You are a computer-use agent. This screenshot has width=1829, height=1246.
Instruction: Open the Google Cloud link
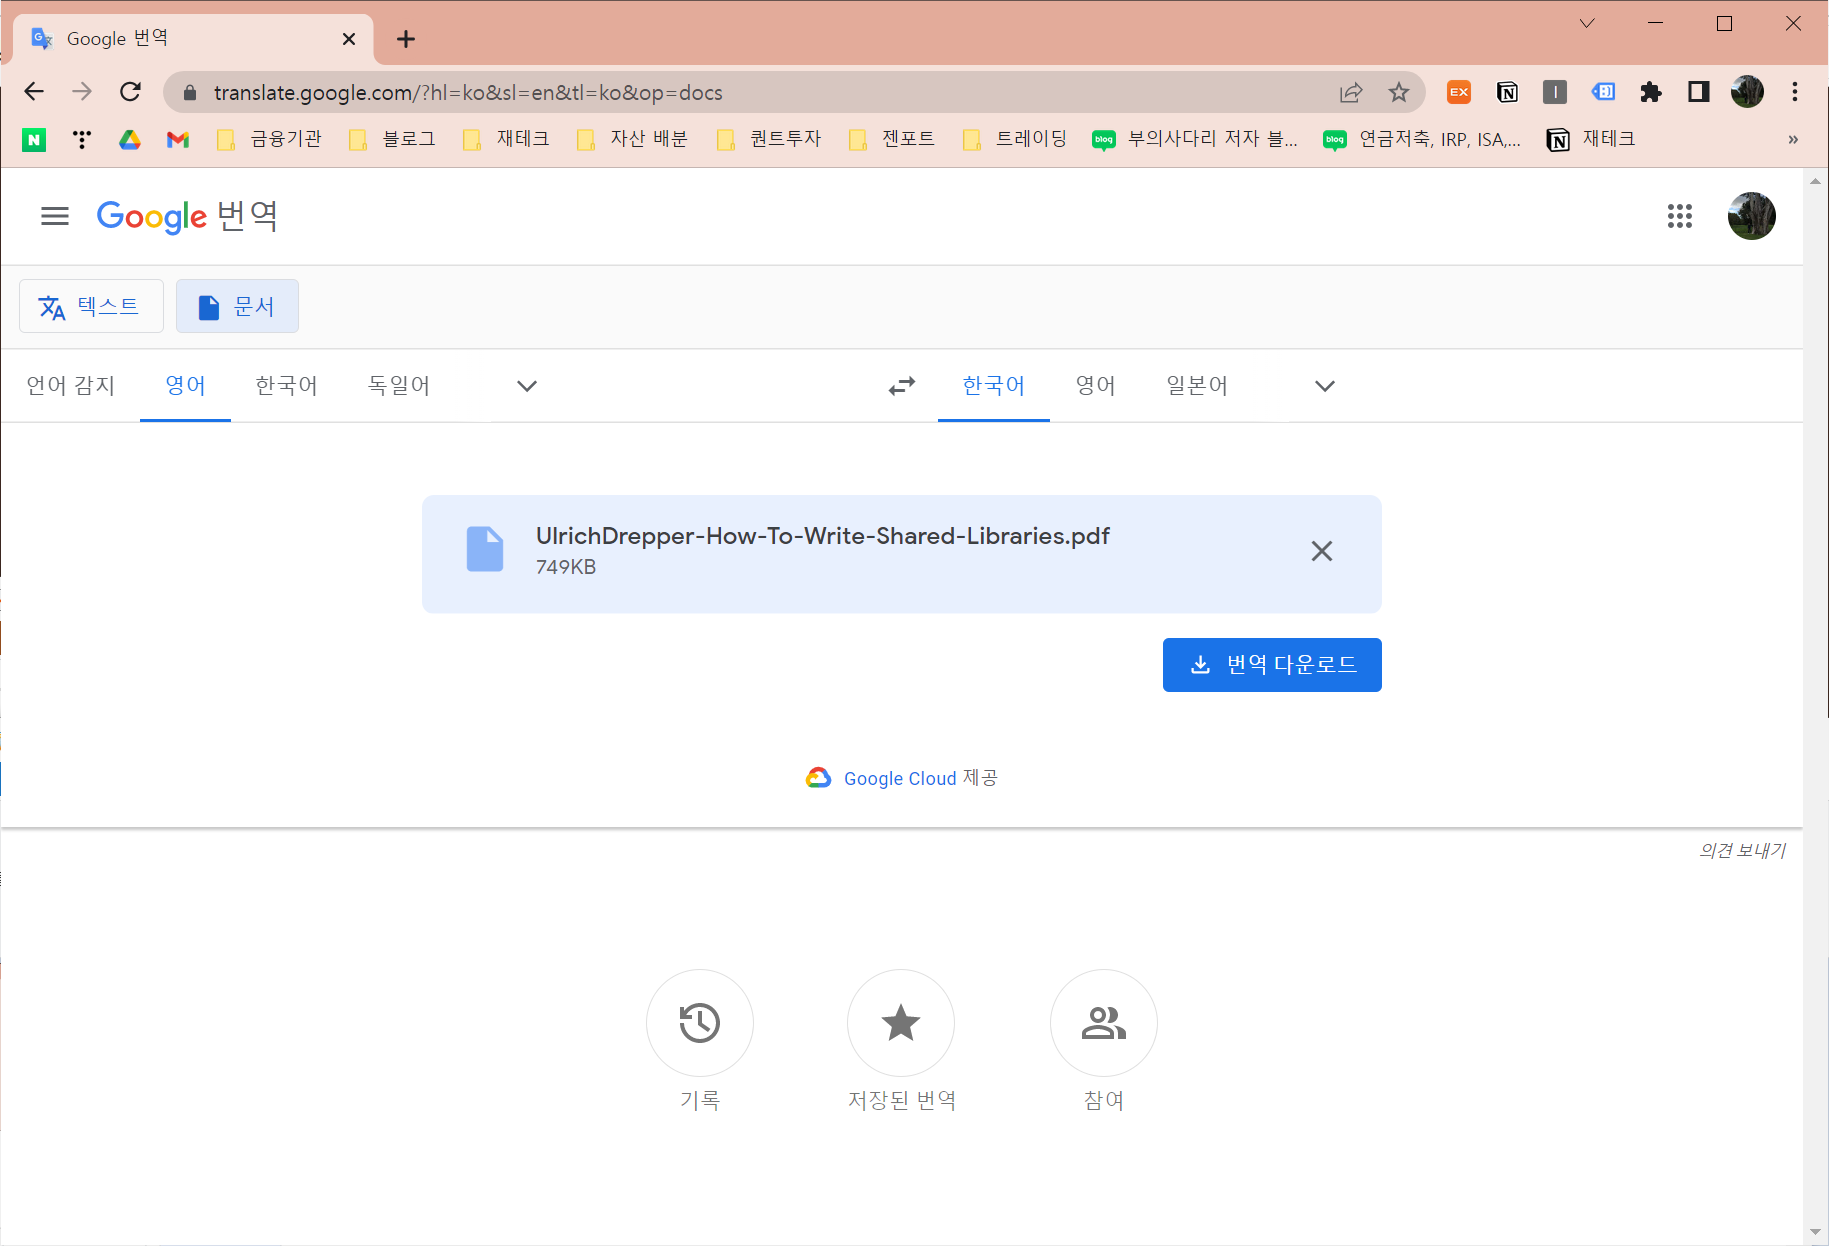(x=900, y=779)
